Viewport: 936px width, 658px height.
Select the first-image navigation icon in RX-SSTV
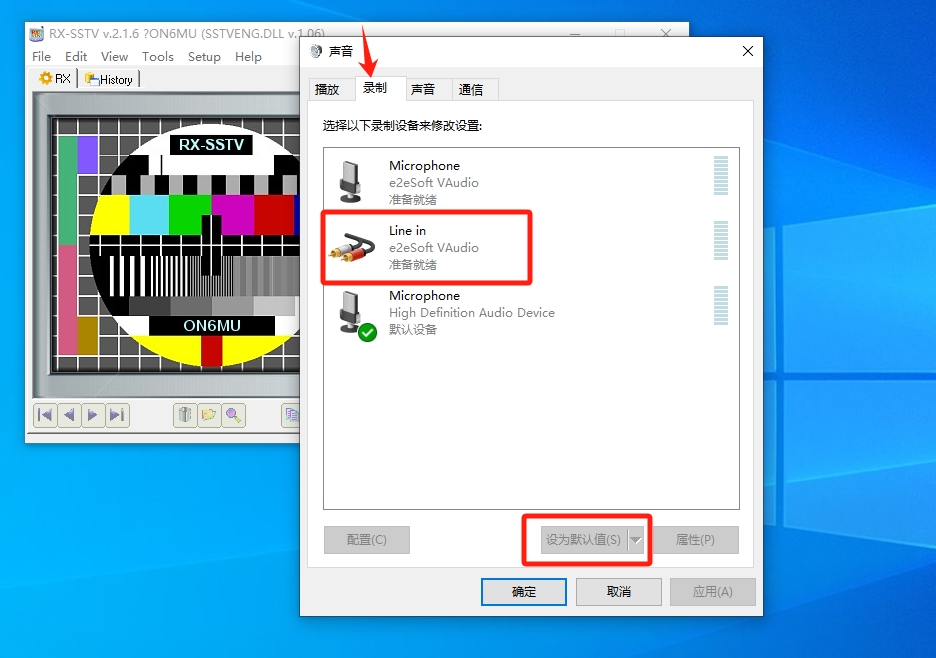pos(44,416)
